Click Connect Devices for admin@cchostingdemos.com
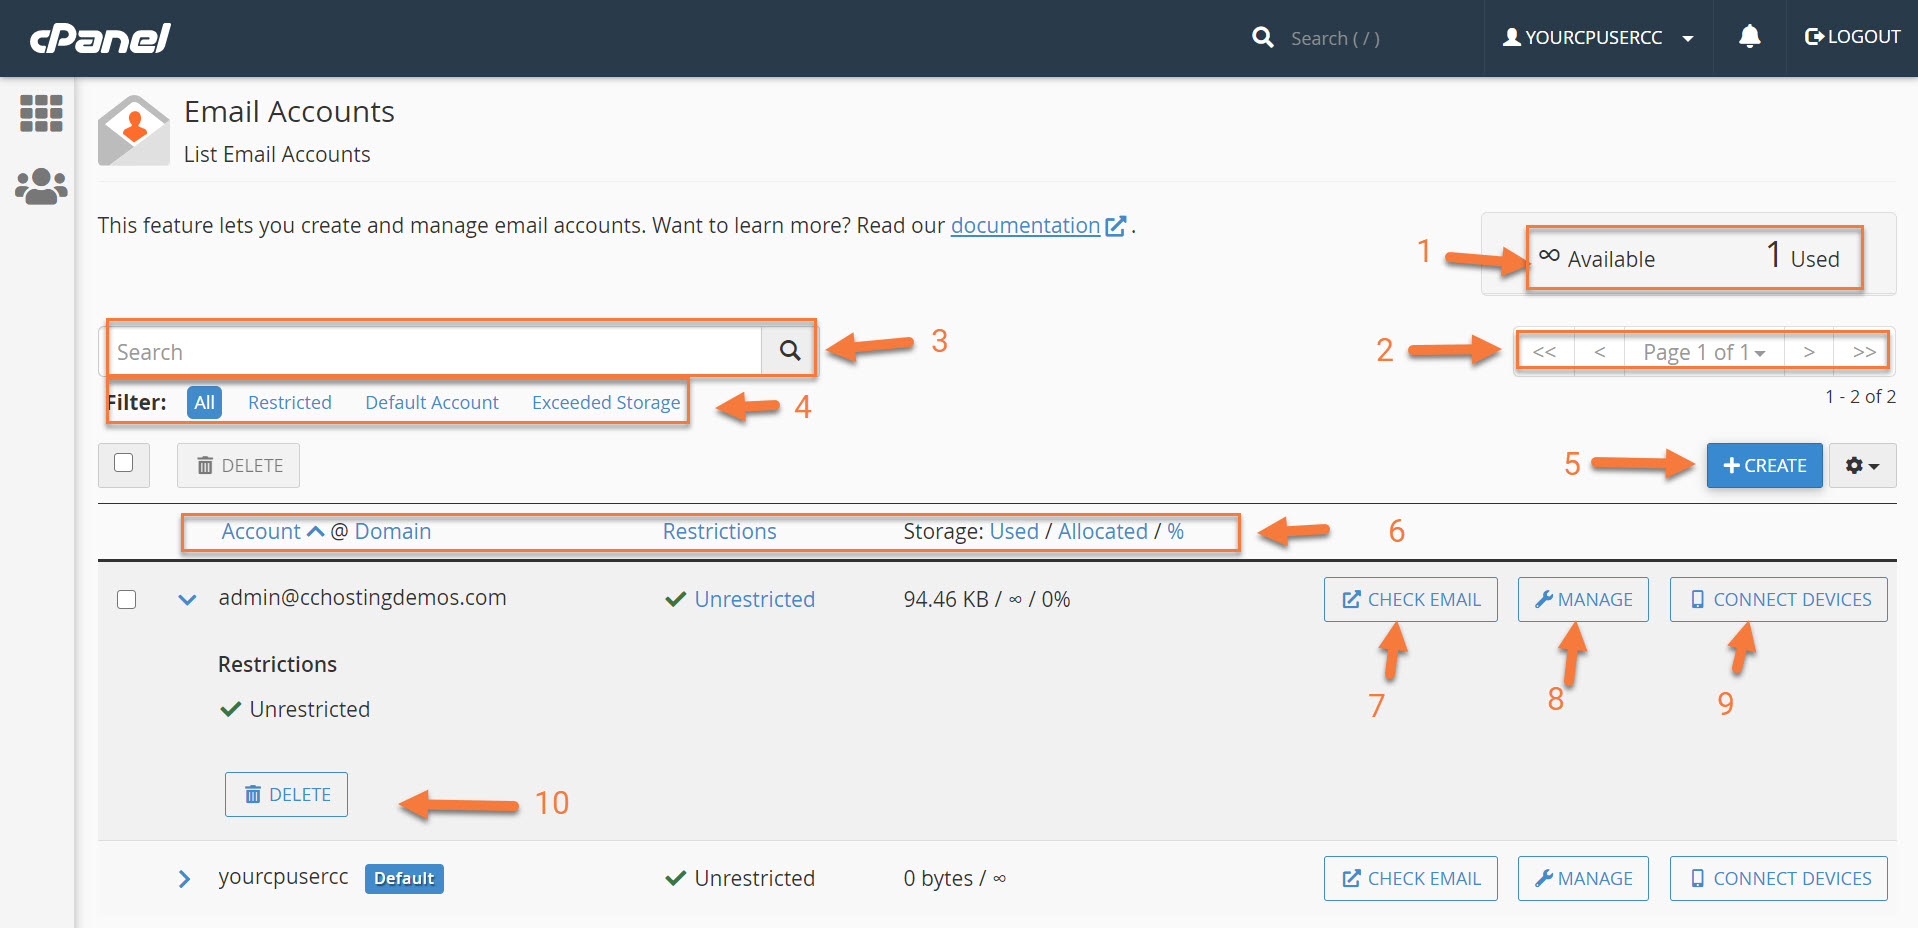The width and height of the screenshot is (1918, 928). tap(1778, 599)
